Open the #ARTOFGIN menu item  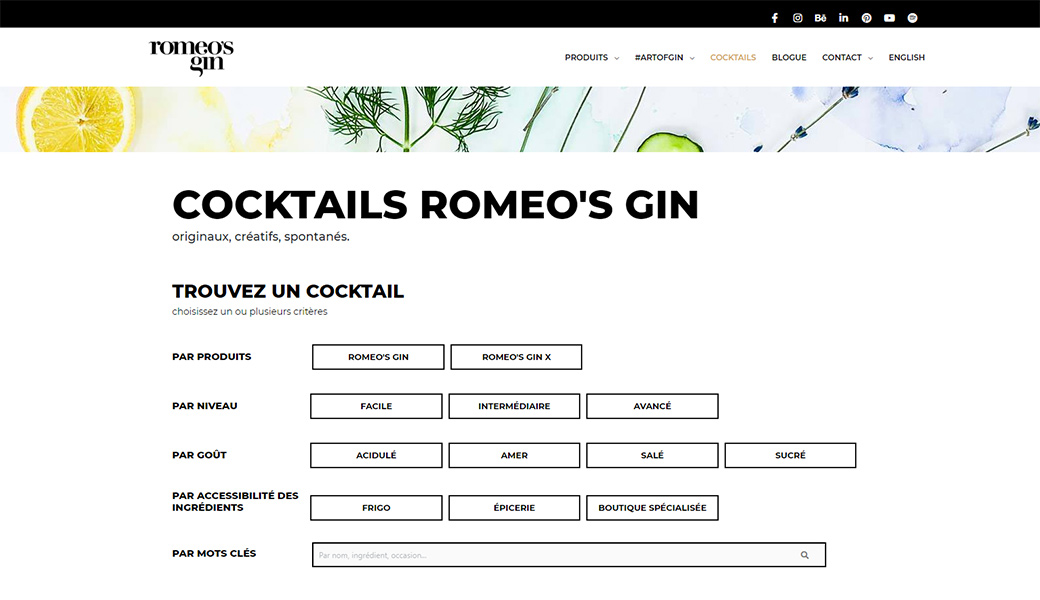pos(659,58)
